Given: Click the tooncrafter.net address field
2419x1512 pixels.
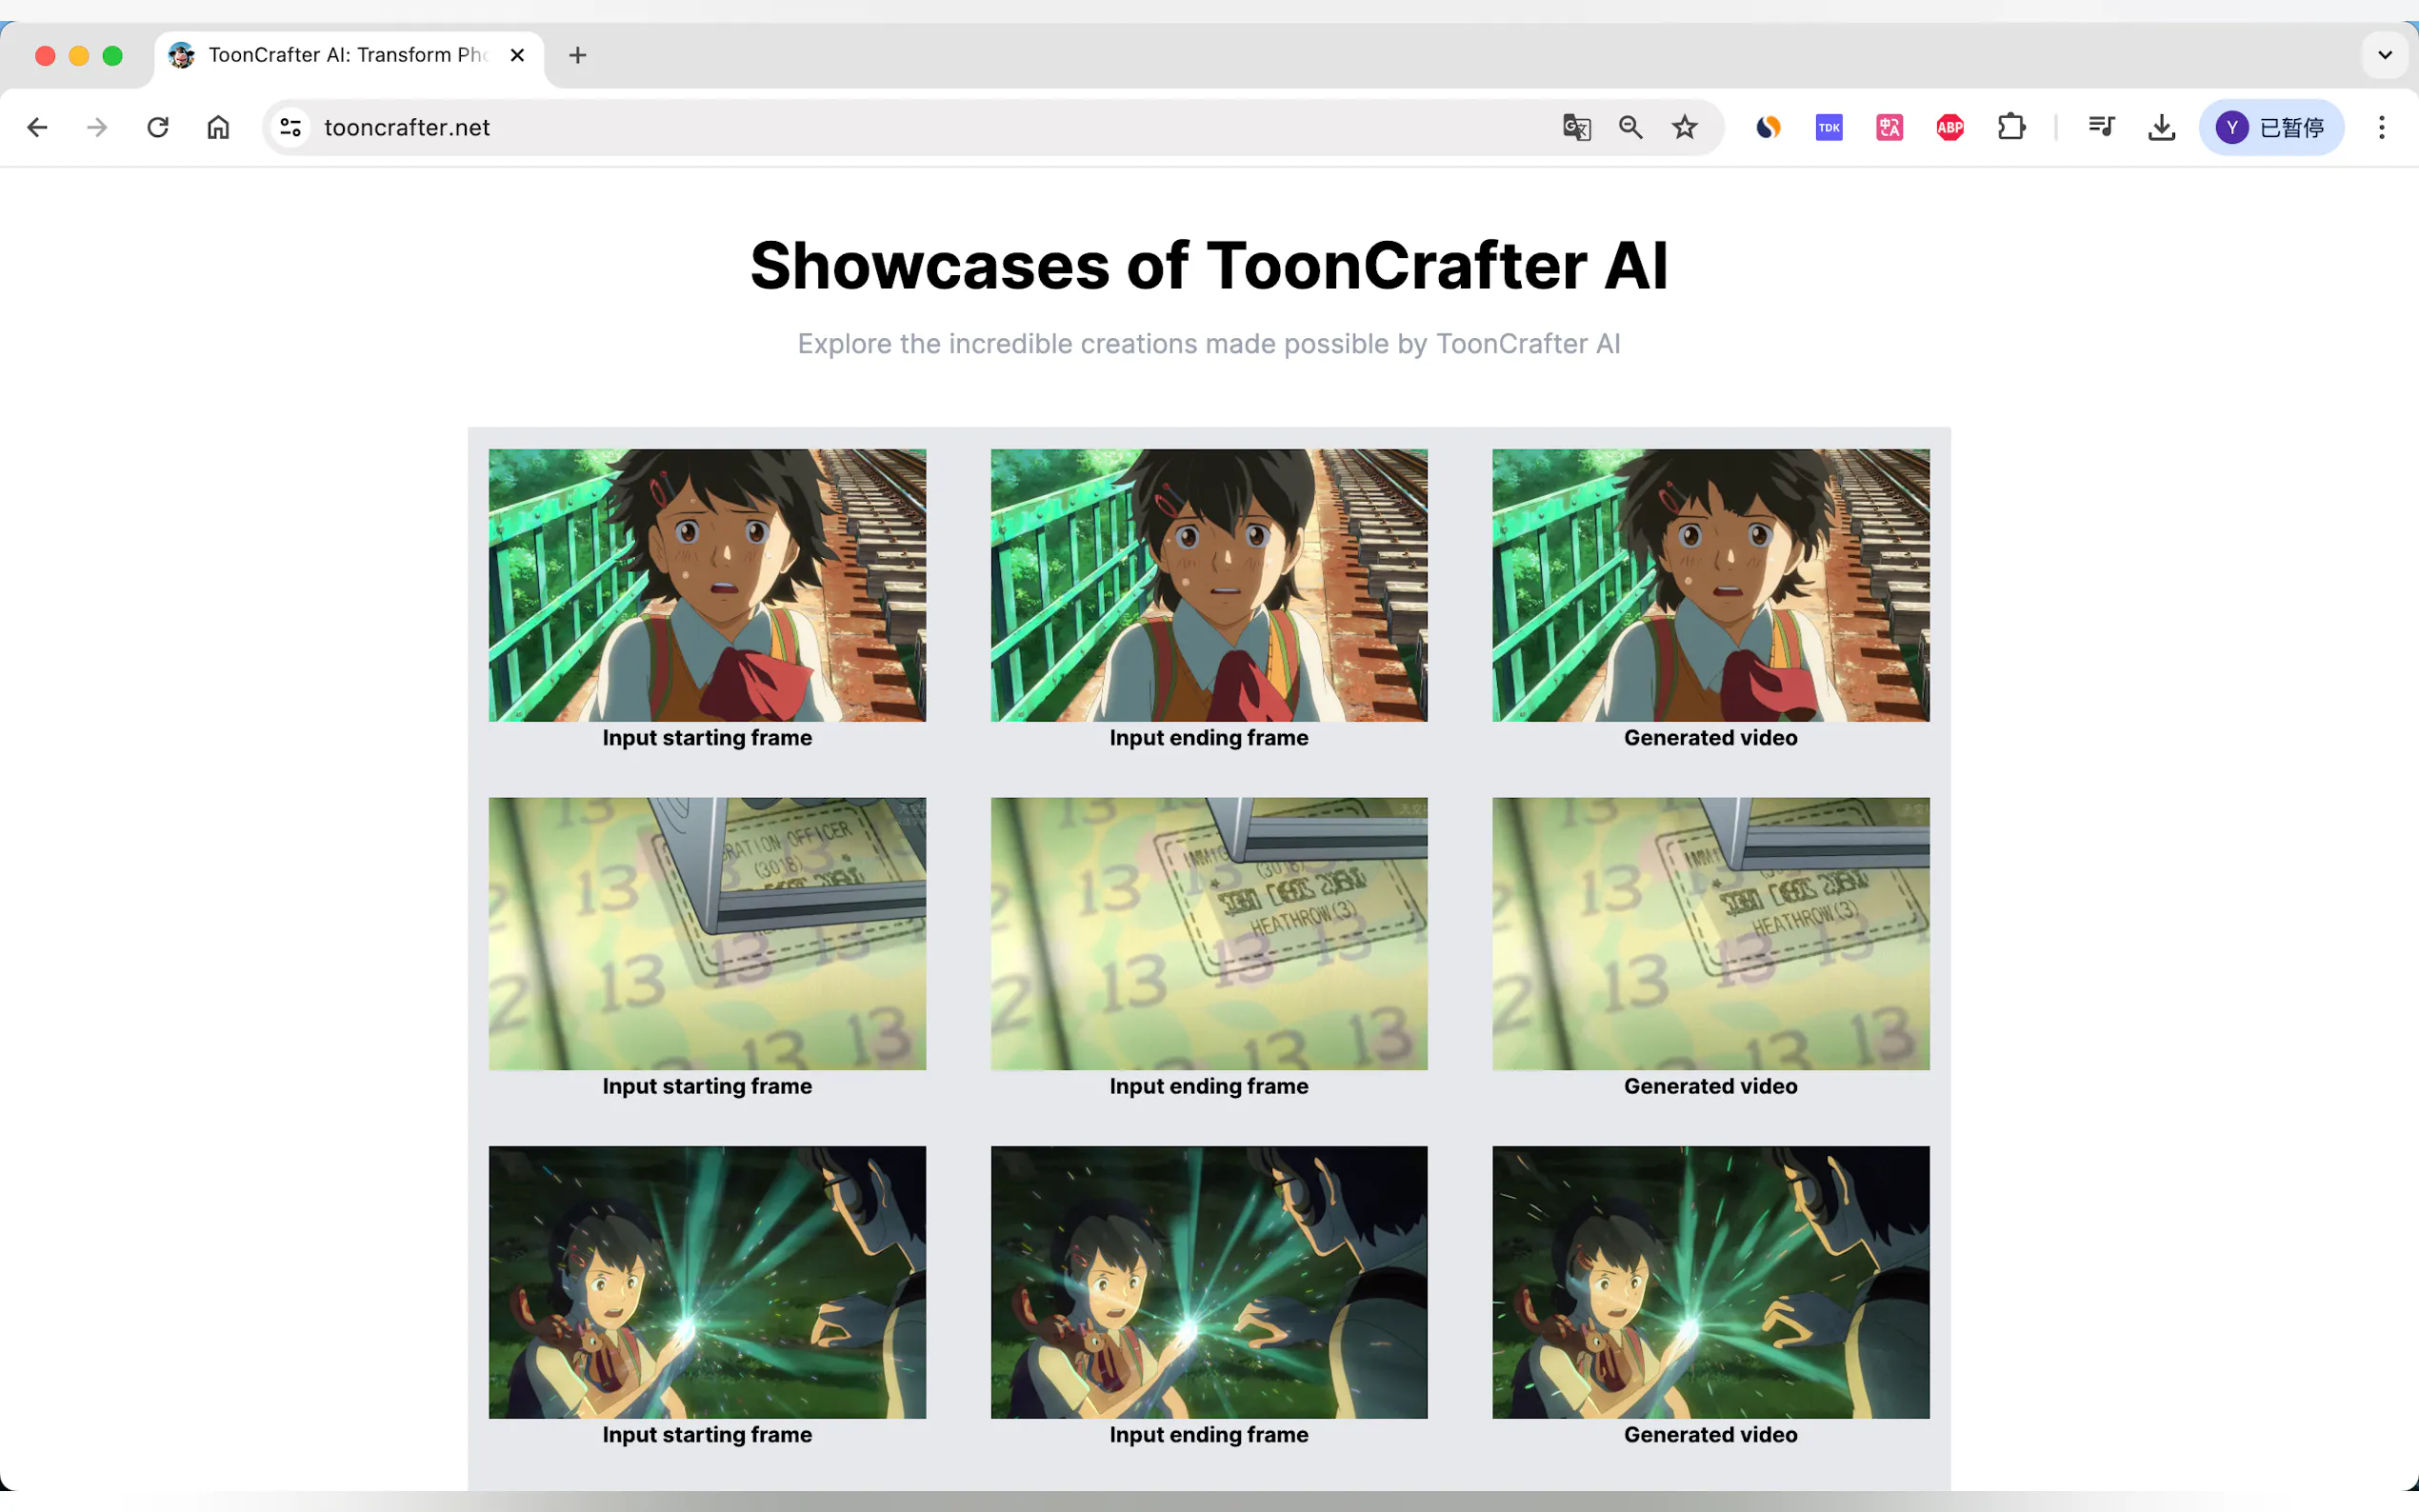Looking at the screenshot, I should (900, 127).
